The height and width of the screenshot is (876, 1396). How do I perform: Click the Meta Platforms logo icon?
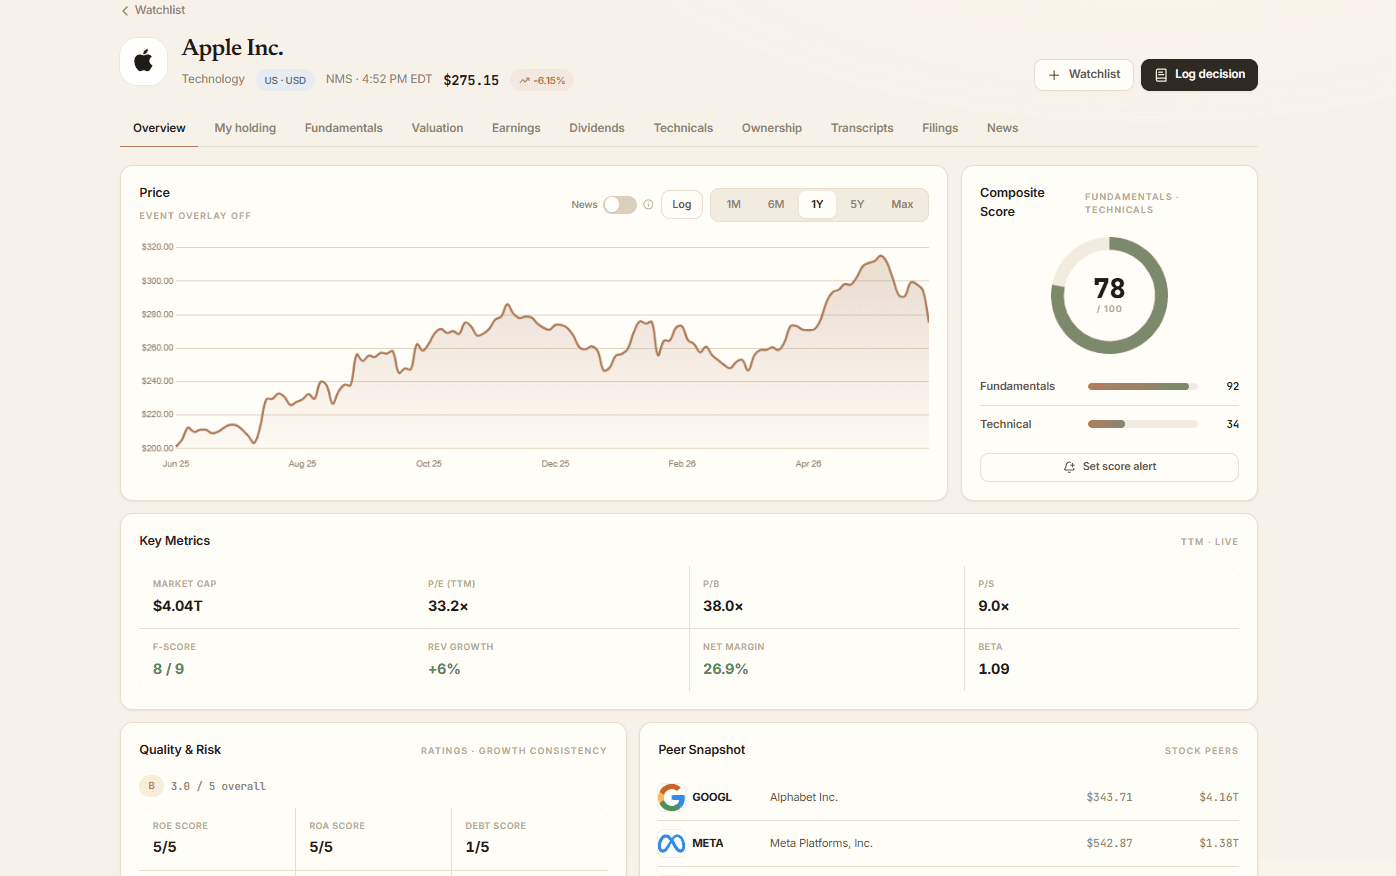[x=671, y=843]
